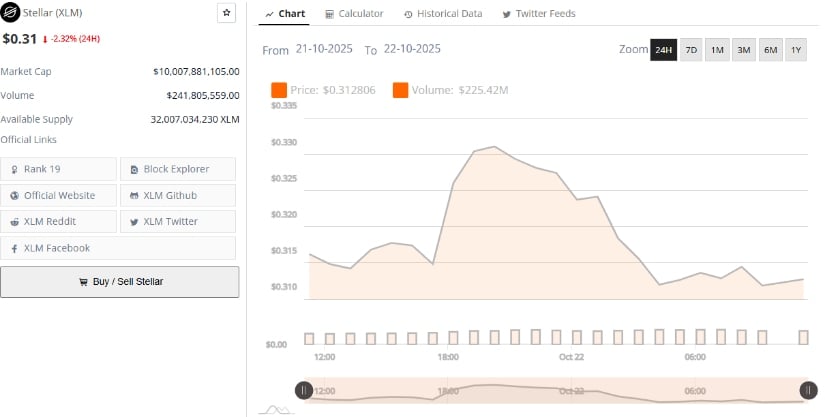Select the 24H zoom range

click(x=663, y=50)
